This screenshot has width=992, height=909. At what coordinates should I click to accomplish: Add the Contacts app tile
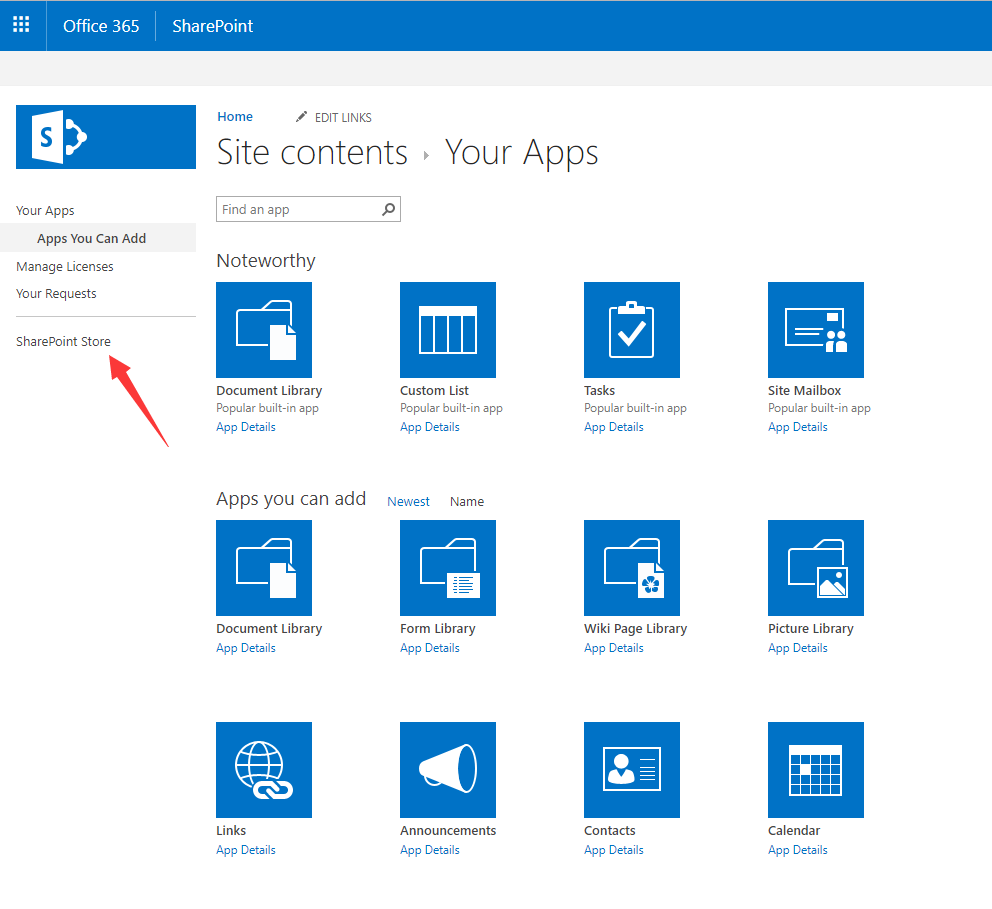[x=632, y=769]
